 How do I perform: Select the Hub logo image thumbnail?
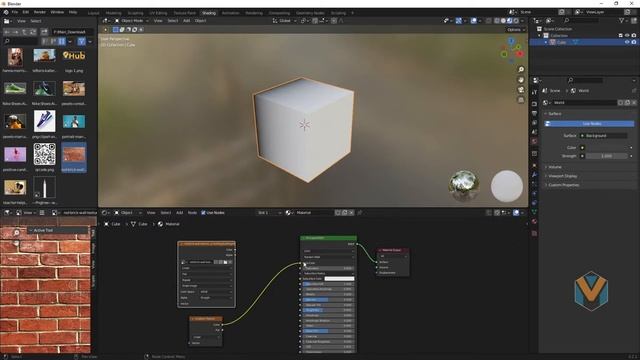(x=74, y=56)
